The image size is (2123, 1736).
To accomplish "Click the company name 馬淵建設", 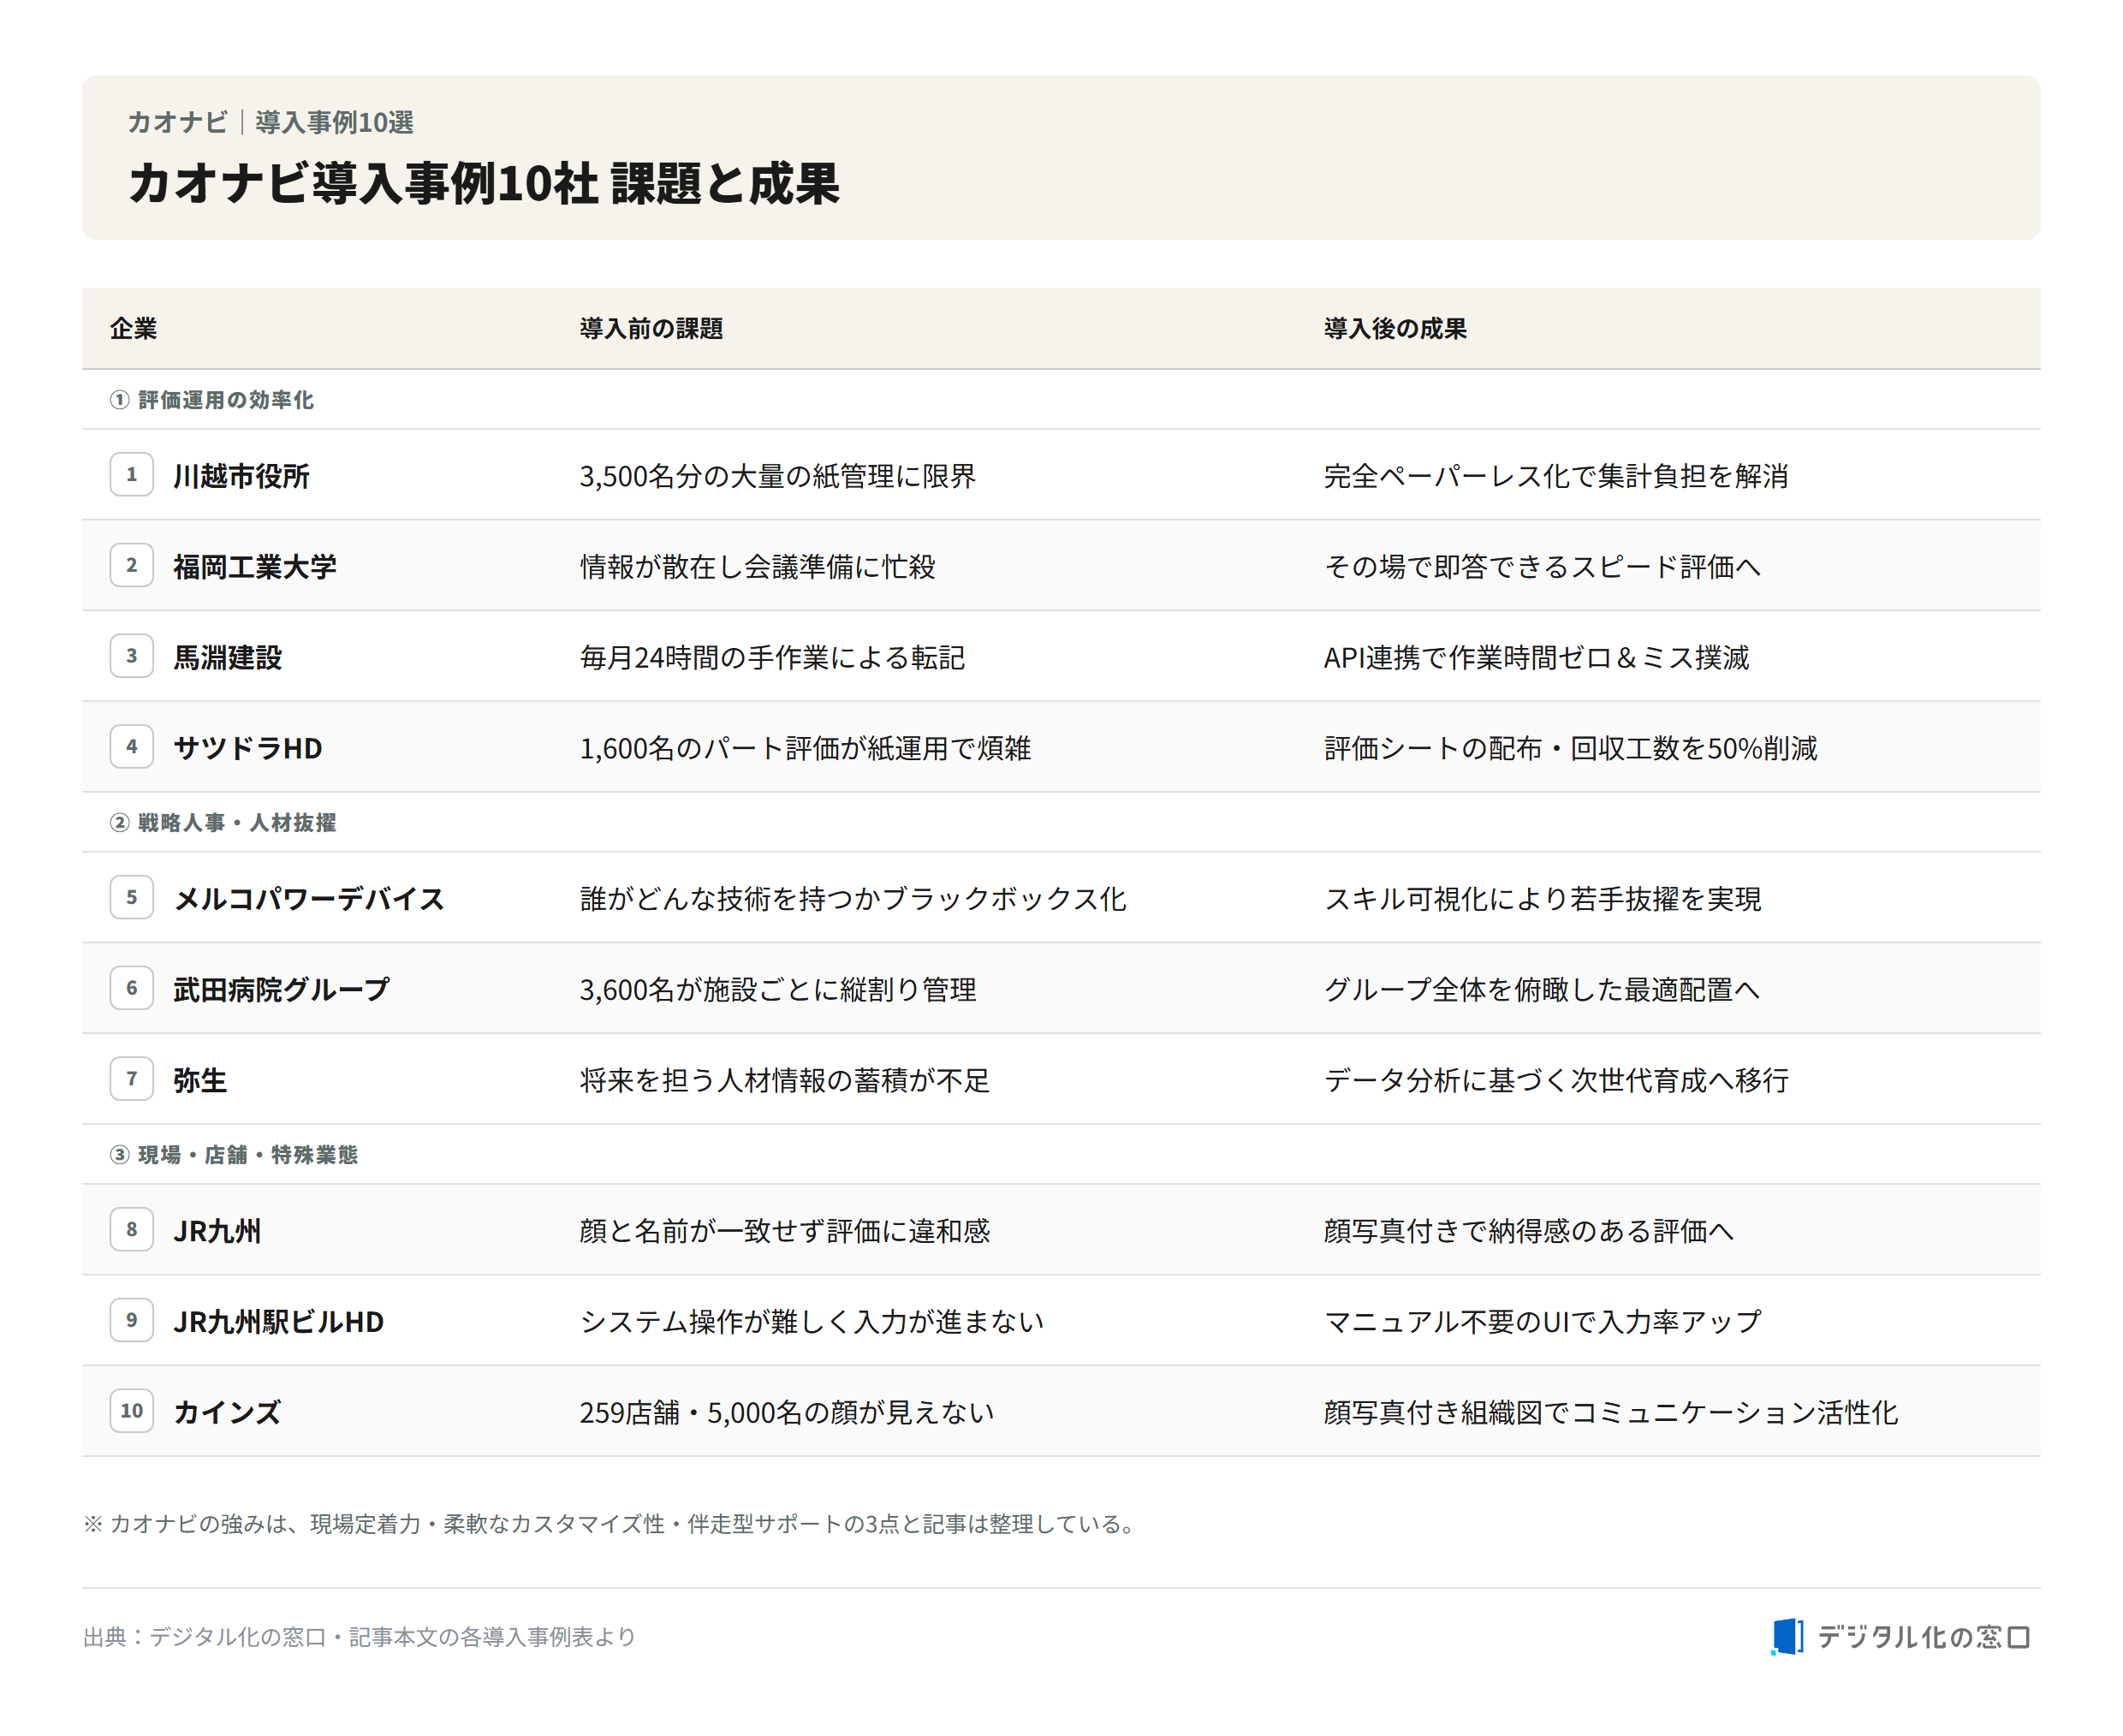I will (228, 658).
